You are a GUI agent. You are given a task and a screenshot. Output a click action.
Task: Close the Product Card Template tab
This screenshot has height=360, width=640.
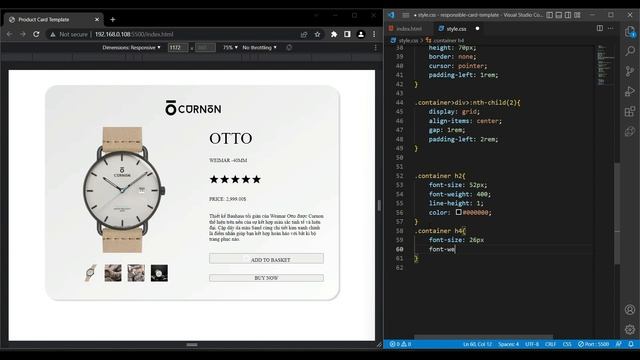pyautogui.click(x=97, y=19)
